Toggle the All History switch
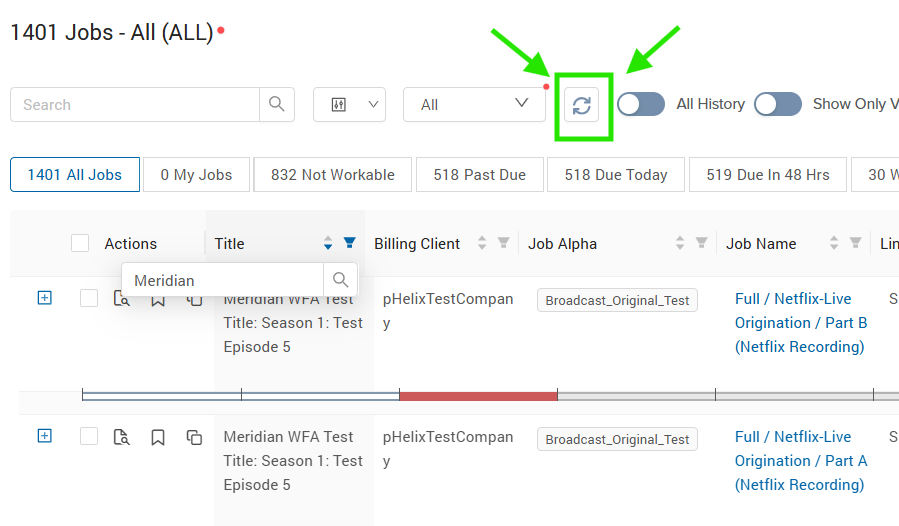The height and width of the screenshot is (526, 899). tap(641, 104)
